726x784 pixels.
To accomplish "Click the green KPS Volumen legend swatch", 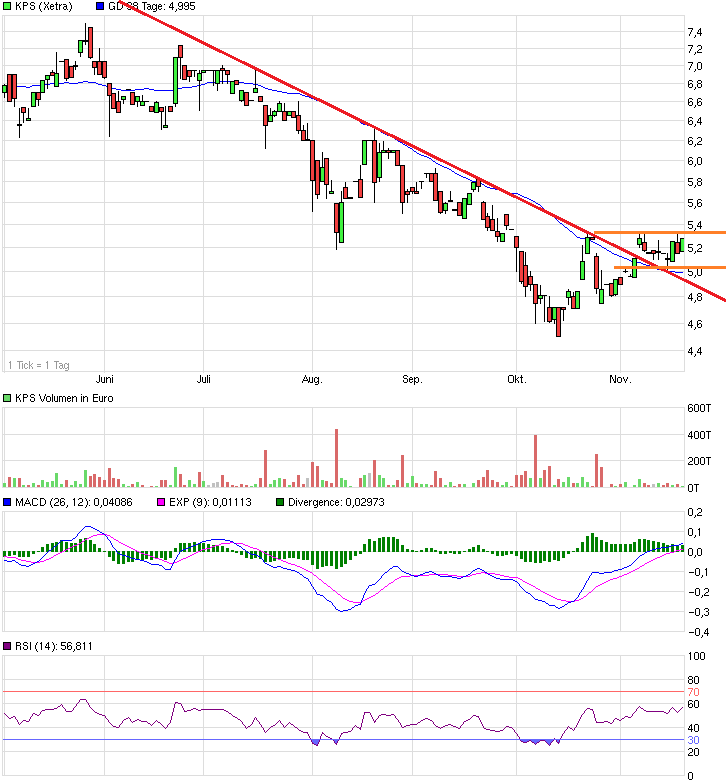I will (x=7, y=398).
